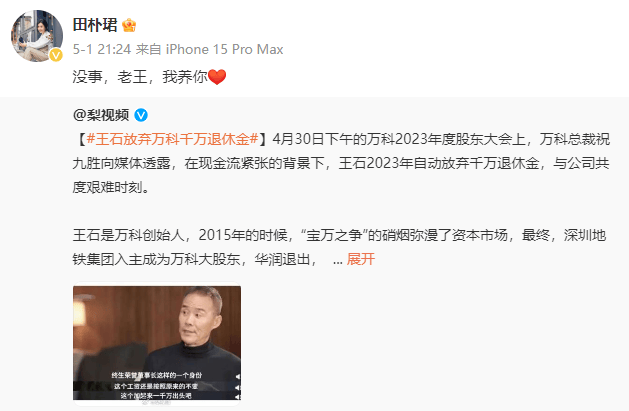Click the red heart emoji

(x=217, y=77)
